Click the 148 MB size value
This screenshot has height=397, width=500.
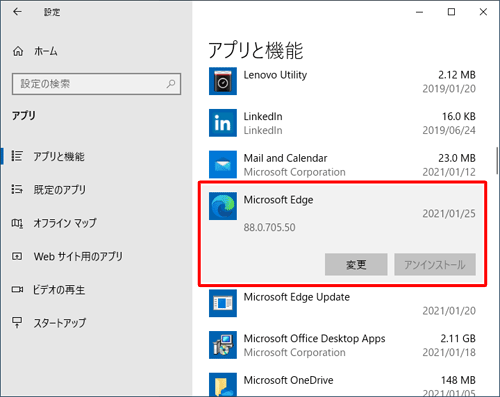coord(458,380)
